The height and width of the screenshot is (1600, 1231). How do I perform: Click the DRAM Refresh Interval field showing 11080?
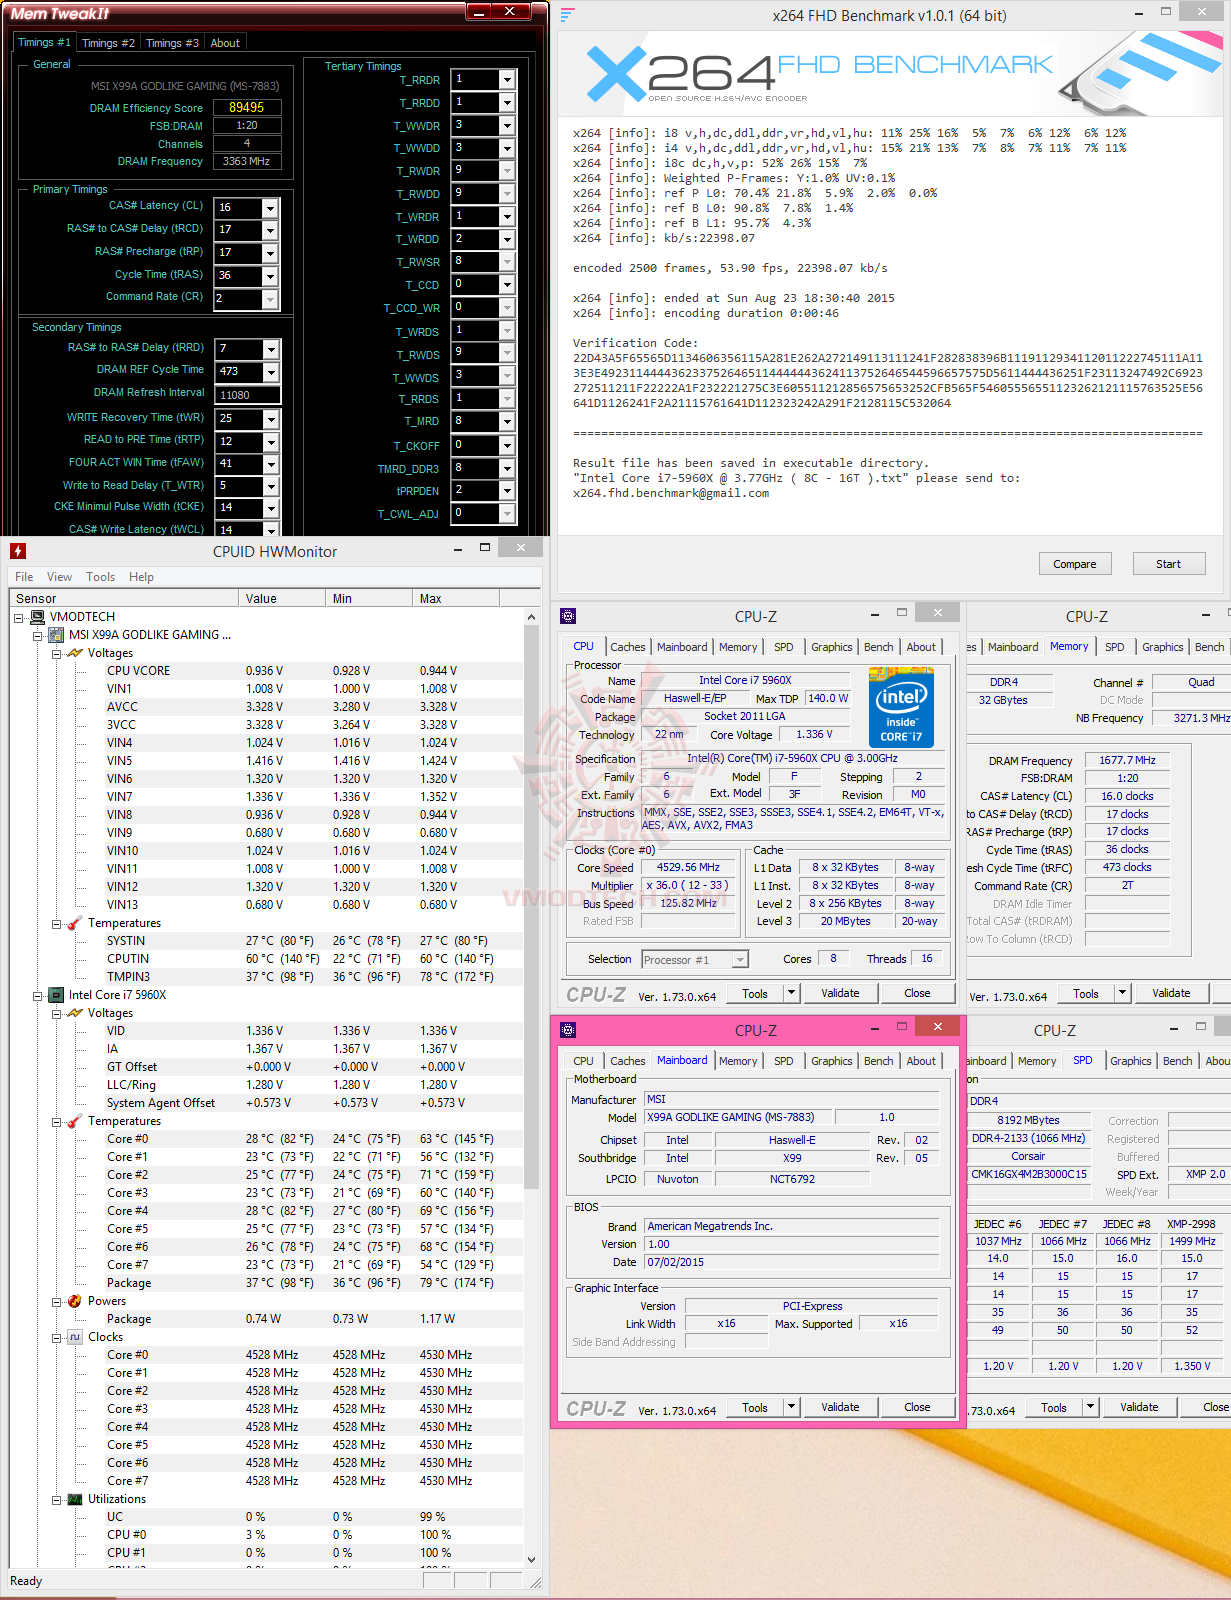click(247, 395)
